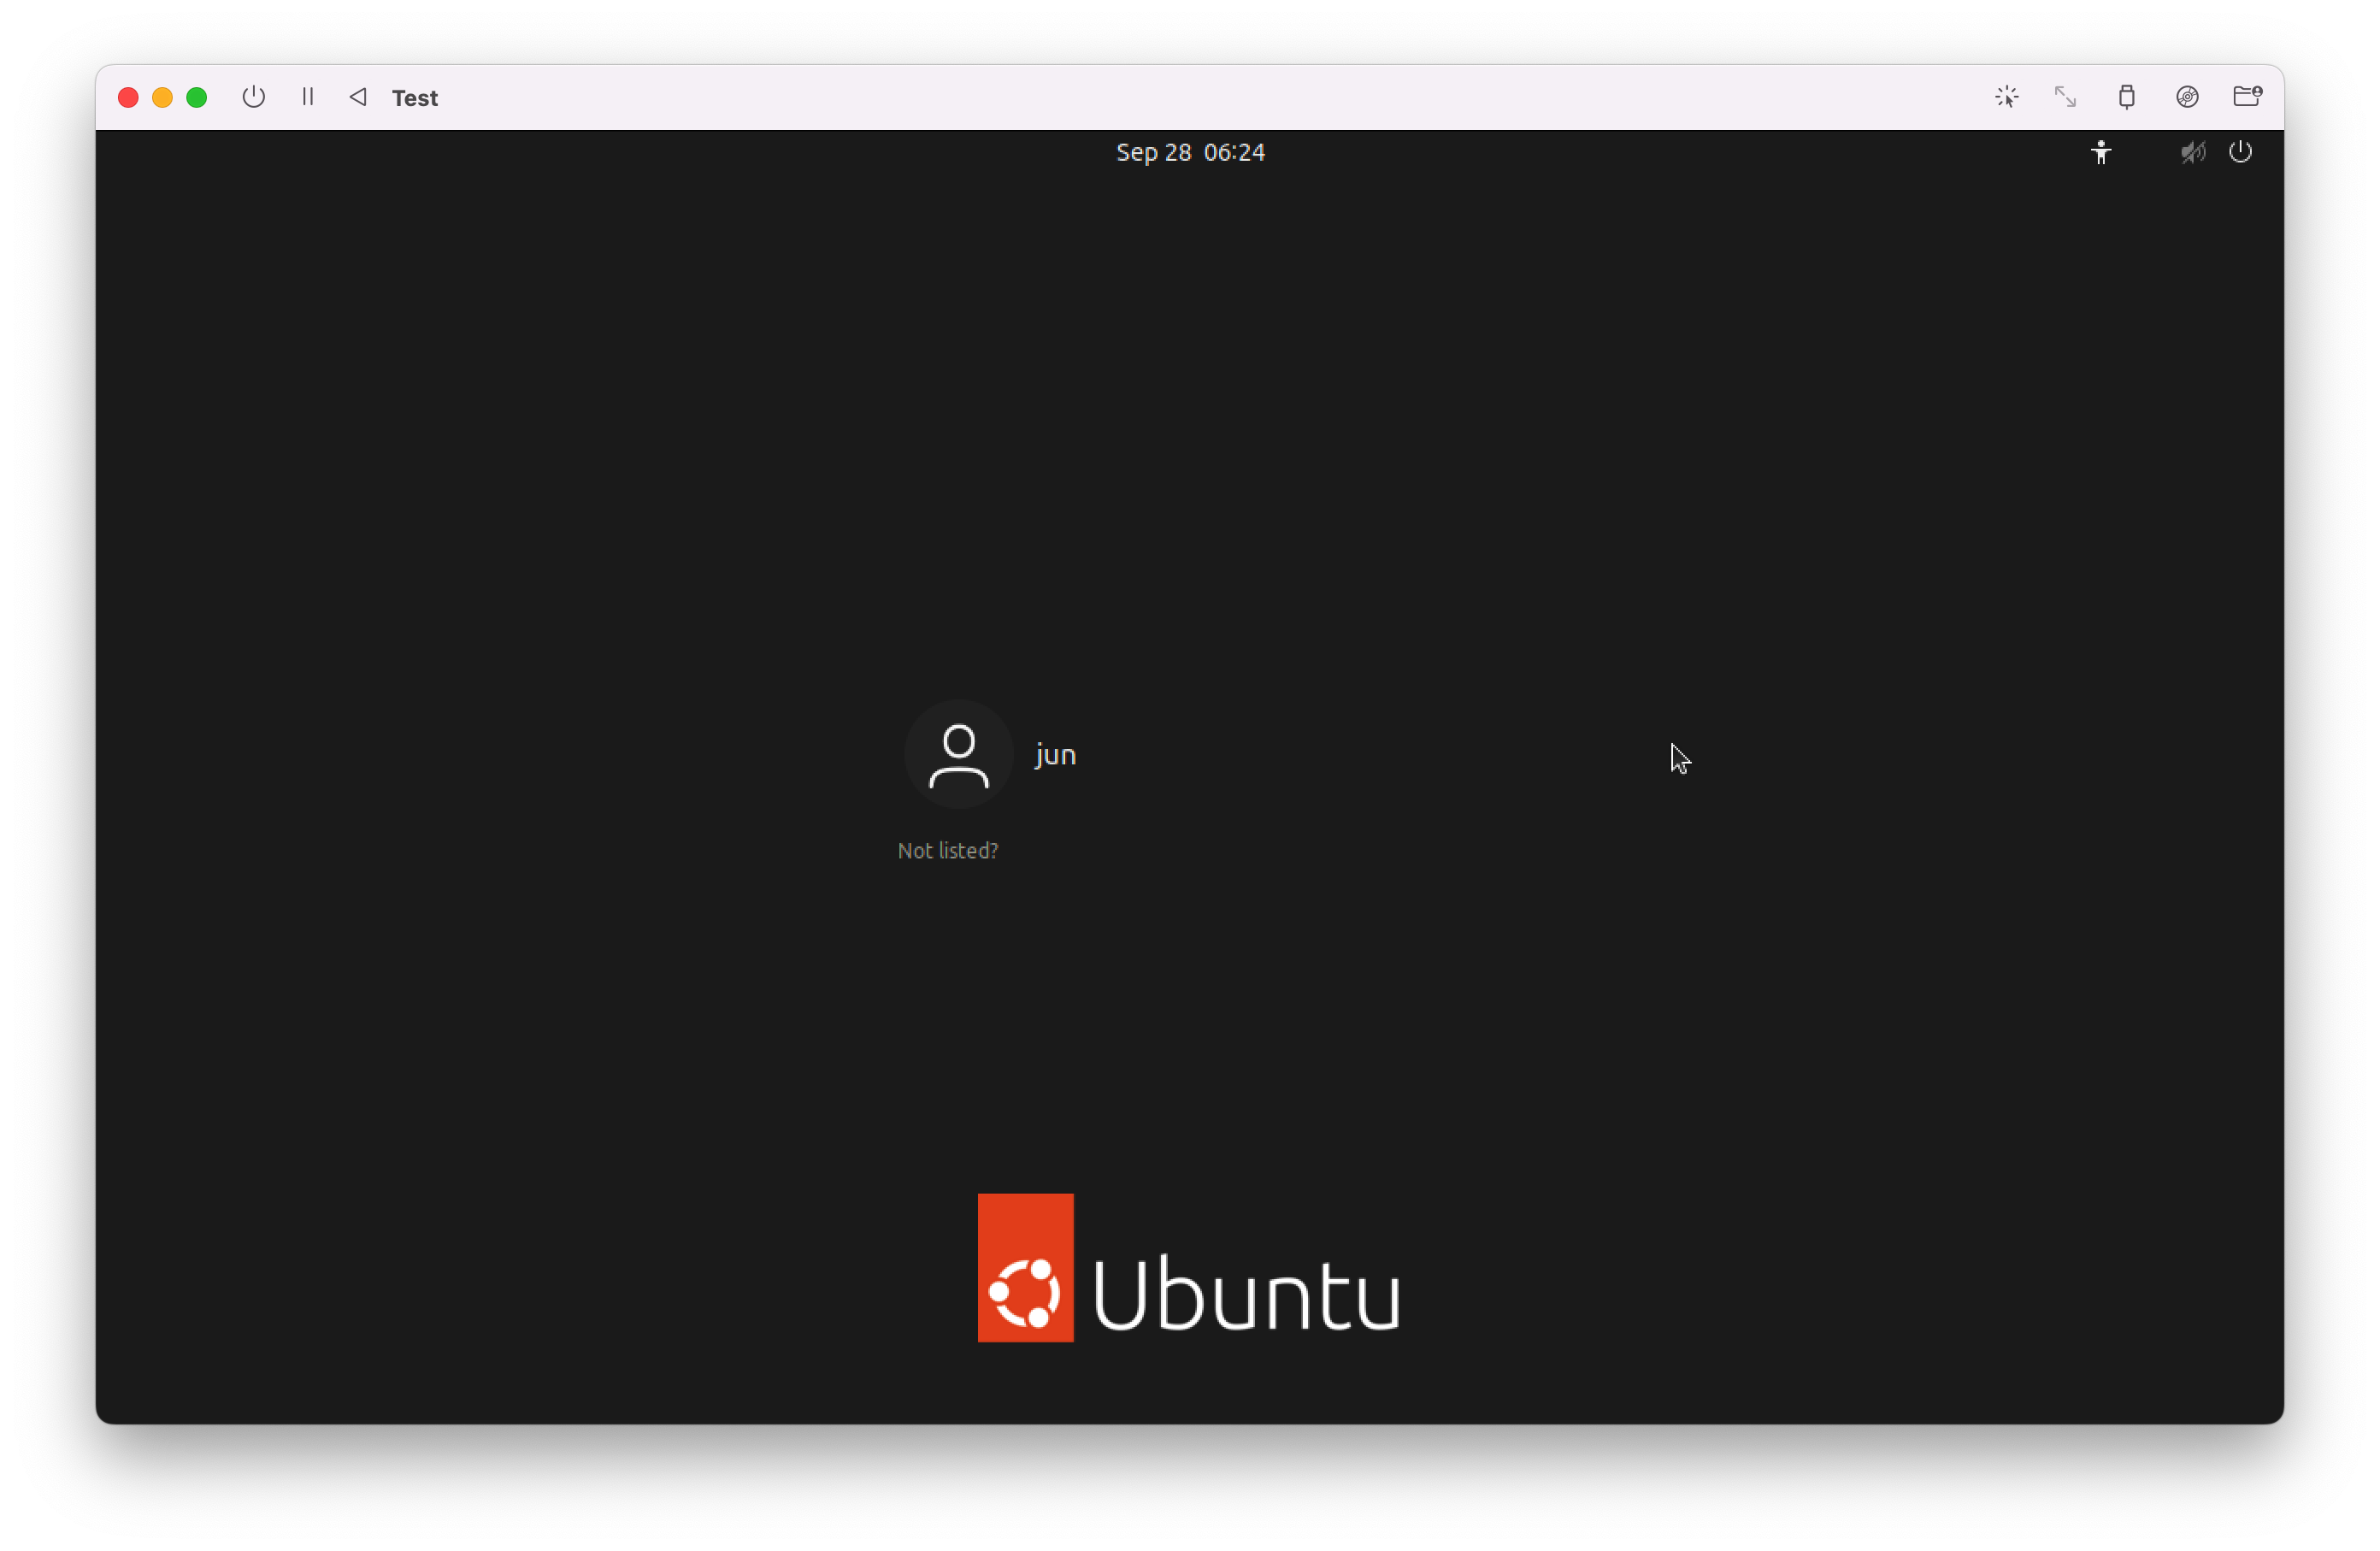This screenshot has height=1551, width=2380.
Task: Toggle capture mouse cursor icon
Action: coord(2006,97)
